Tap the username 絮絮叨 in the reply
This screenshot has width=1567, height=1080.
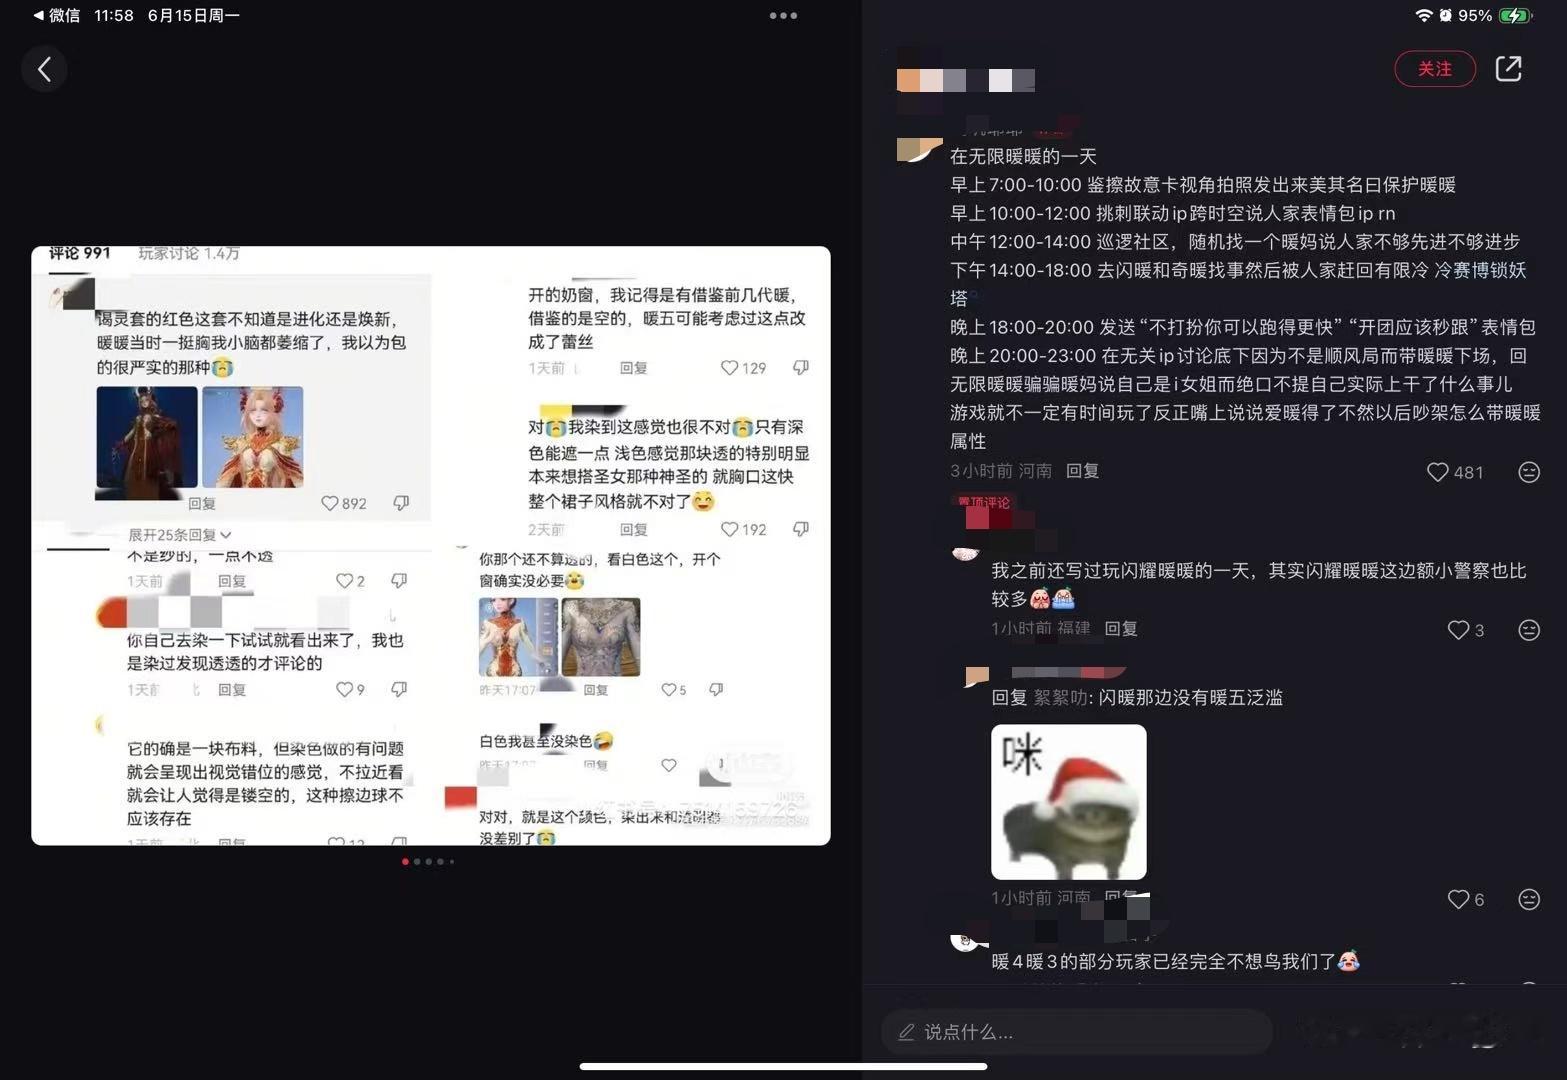pos(1059,698)
